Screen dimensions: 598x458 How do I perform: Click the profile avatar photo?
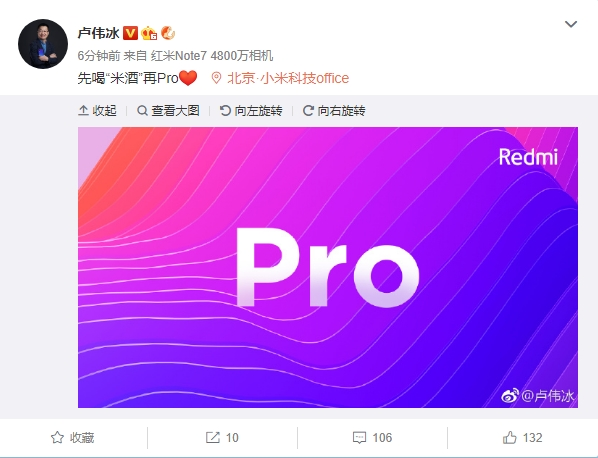click(x=43, y=44)
